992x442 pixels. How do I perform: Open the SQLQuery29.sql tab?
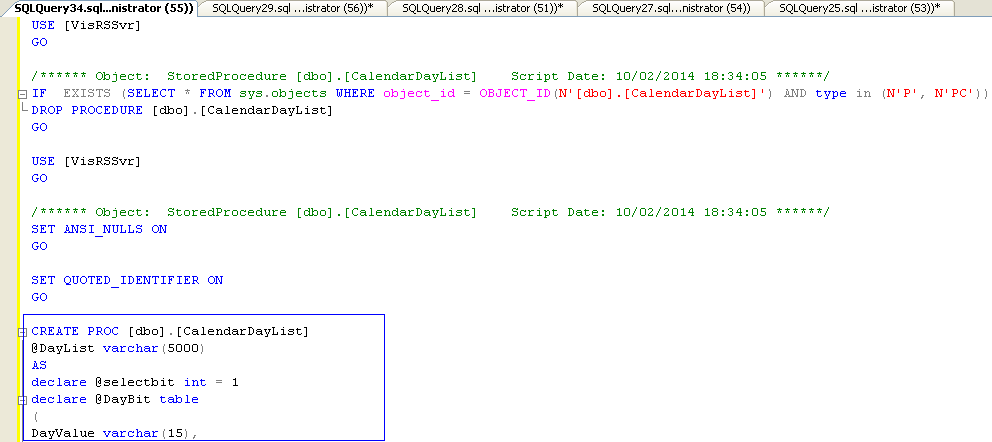tap(291, 8)
